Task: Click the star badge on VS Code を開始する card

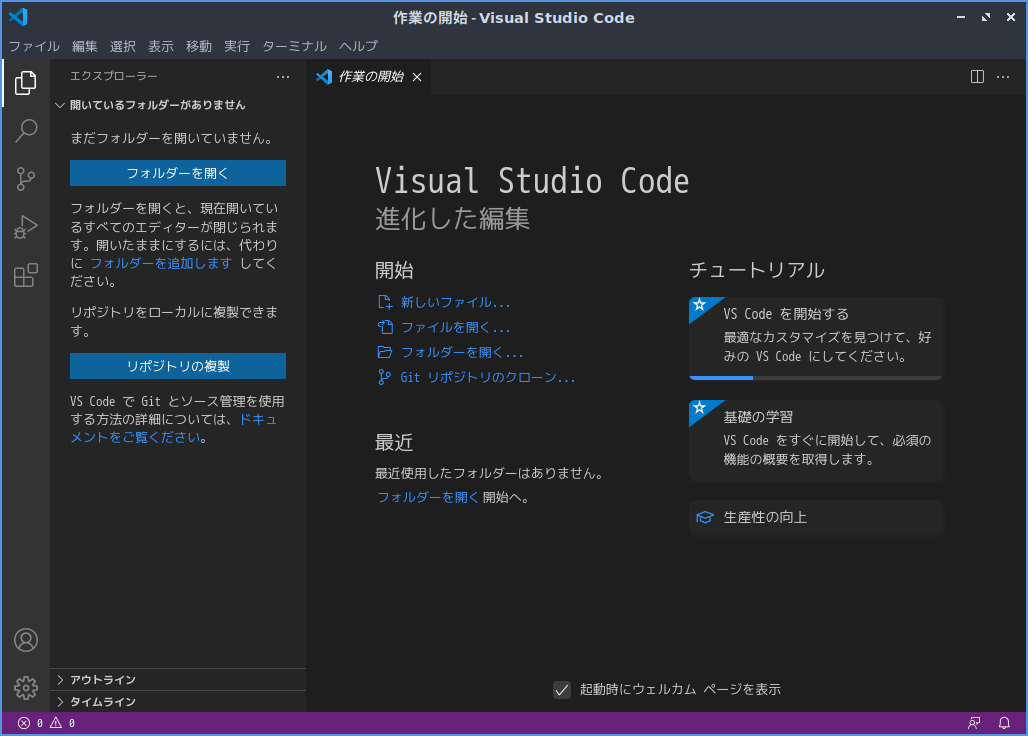Action: click(700, 305)
